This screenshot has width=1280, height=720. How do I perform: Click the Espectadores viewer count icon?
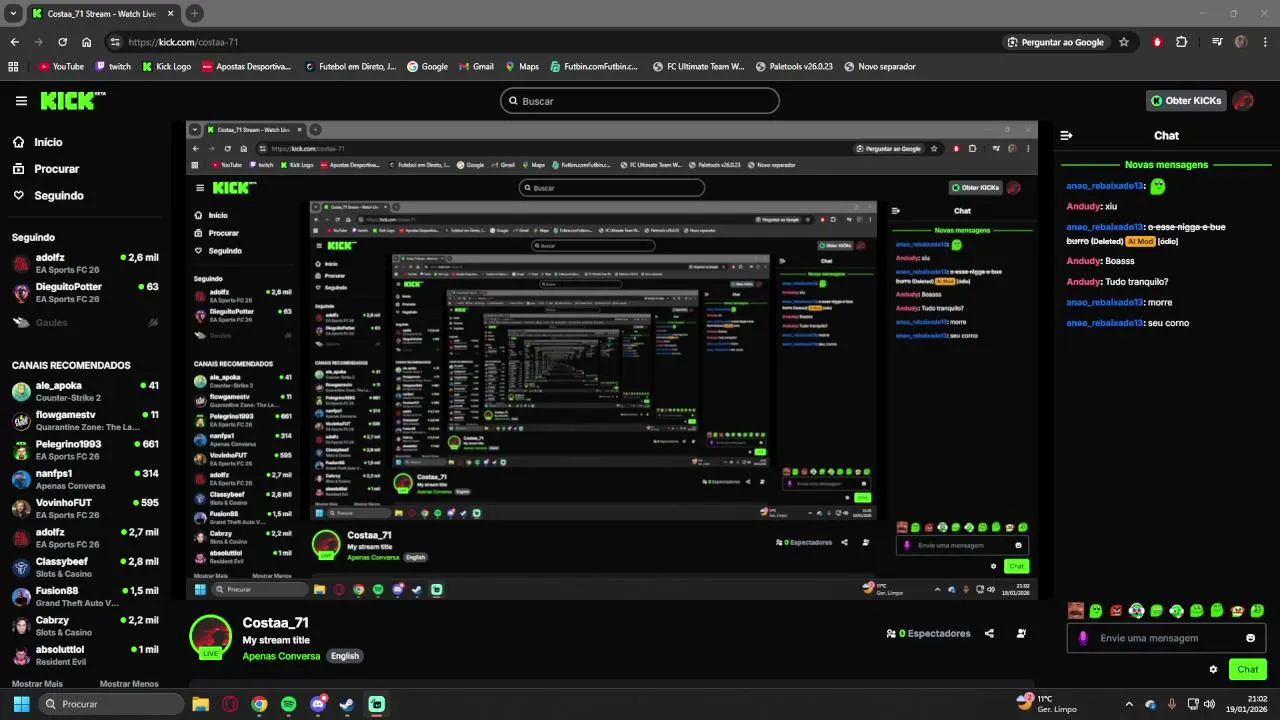pos(891,633)
